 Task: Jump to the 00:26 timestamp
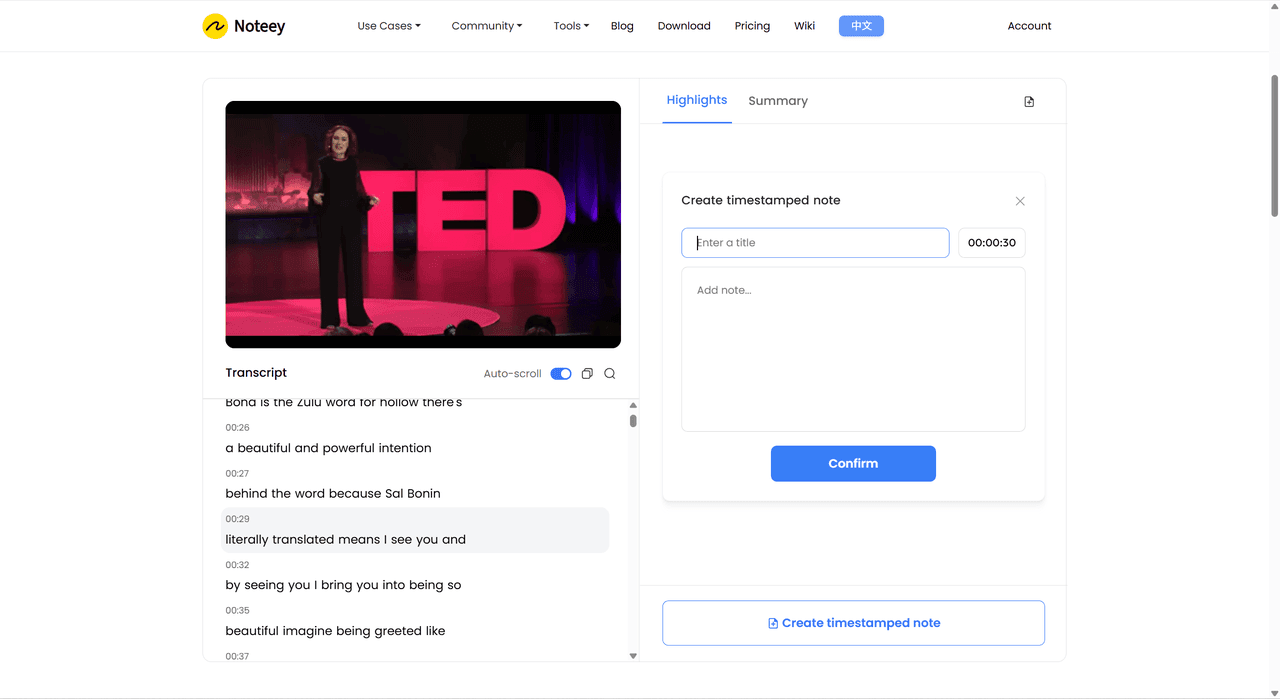coord(237,428)
